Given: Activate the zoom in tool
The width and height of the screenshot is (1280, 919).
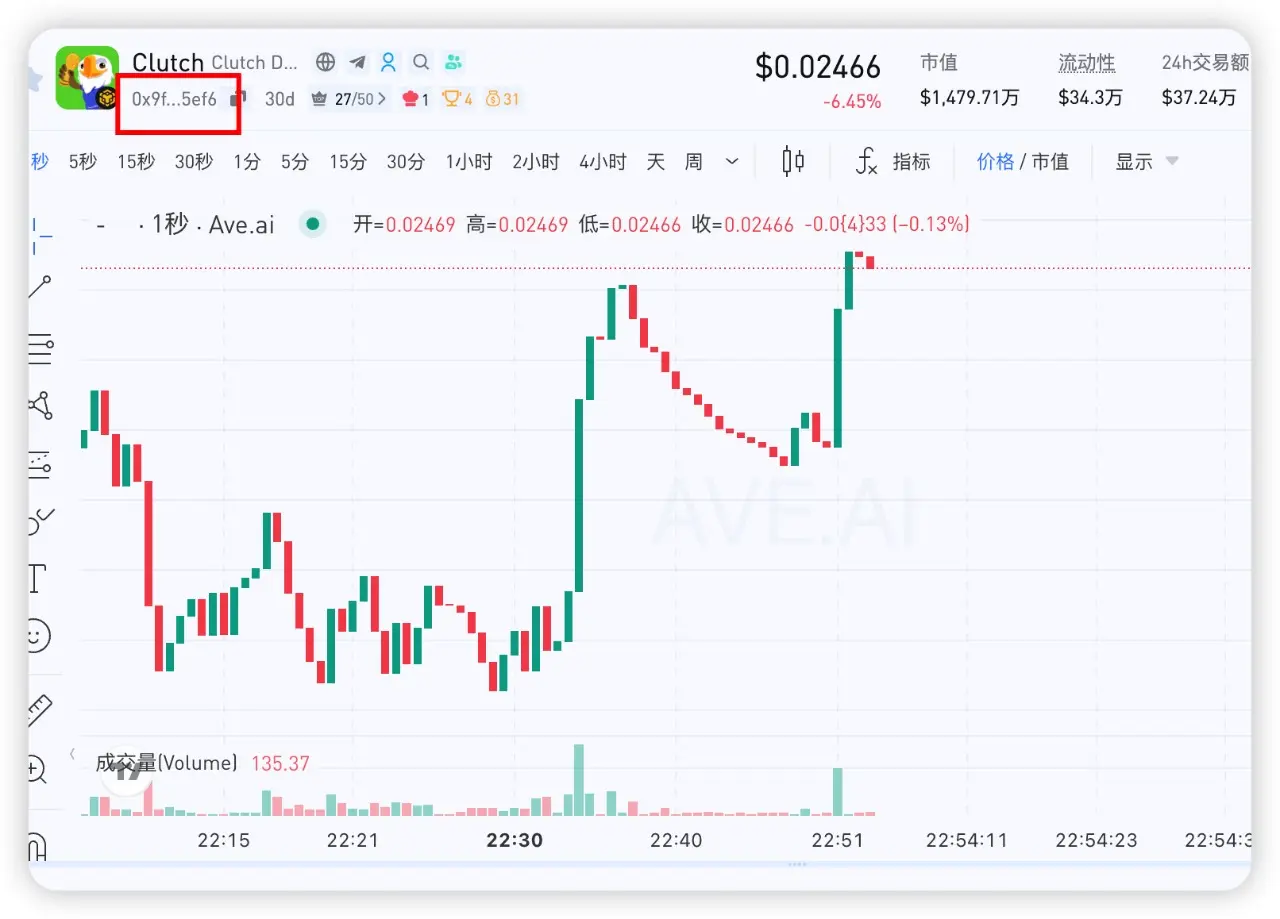Looking at the screenshot, I should click(x=37, y=768).
